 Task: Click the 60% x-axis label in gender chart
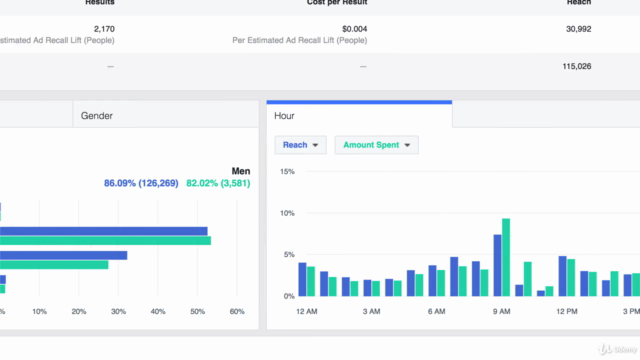(x=237, y=311)
